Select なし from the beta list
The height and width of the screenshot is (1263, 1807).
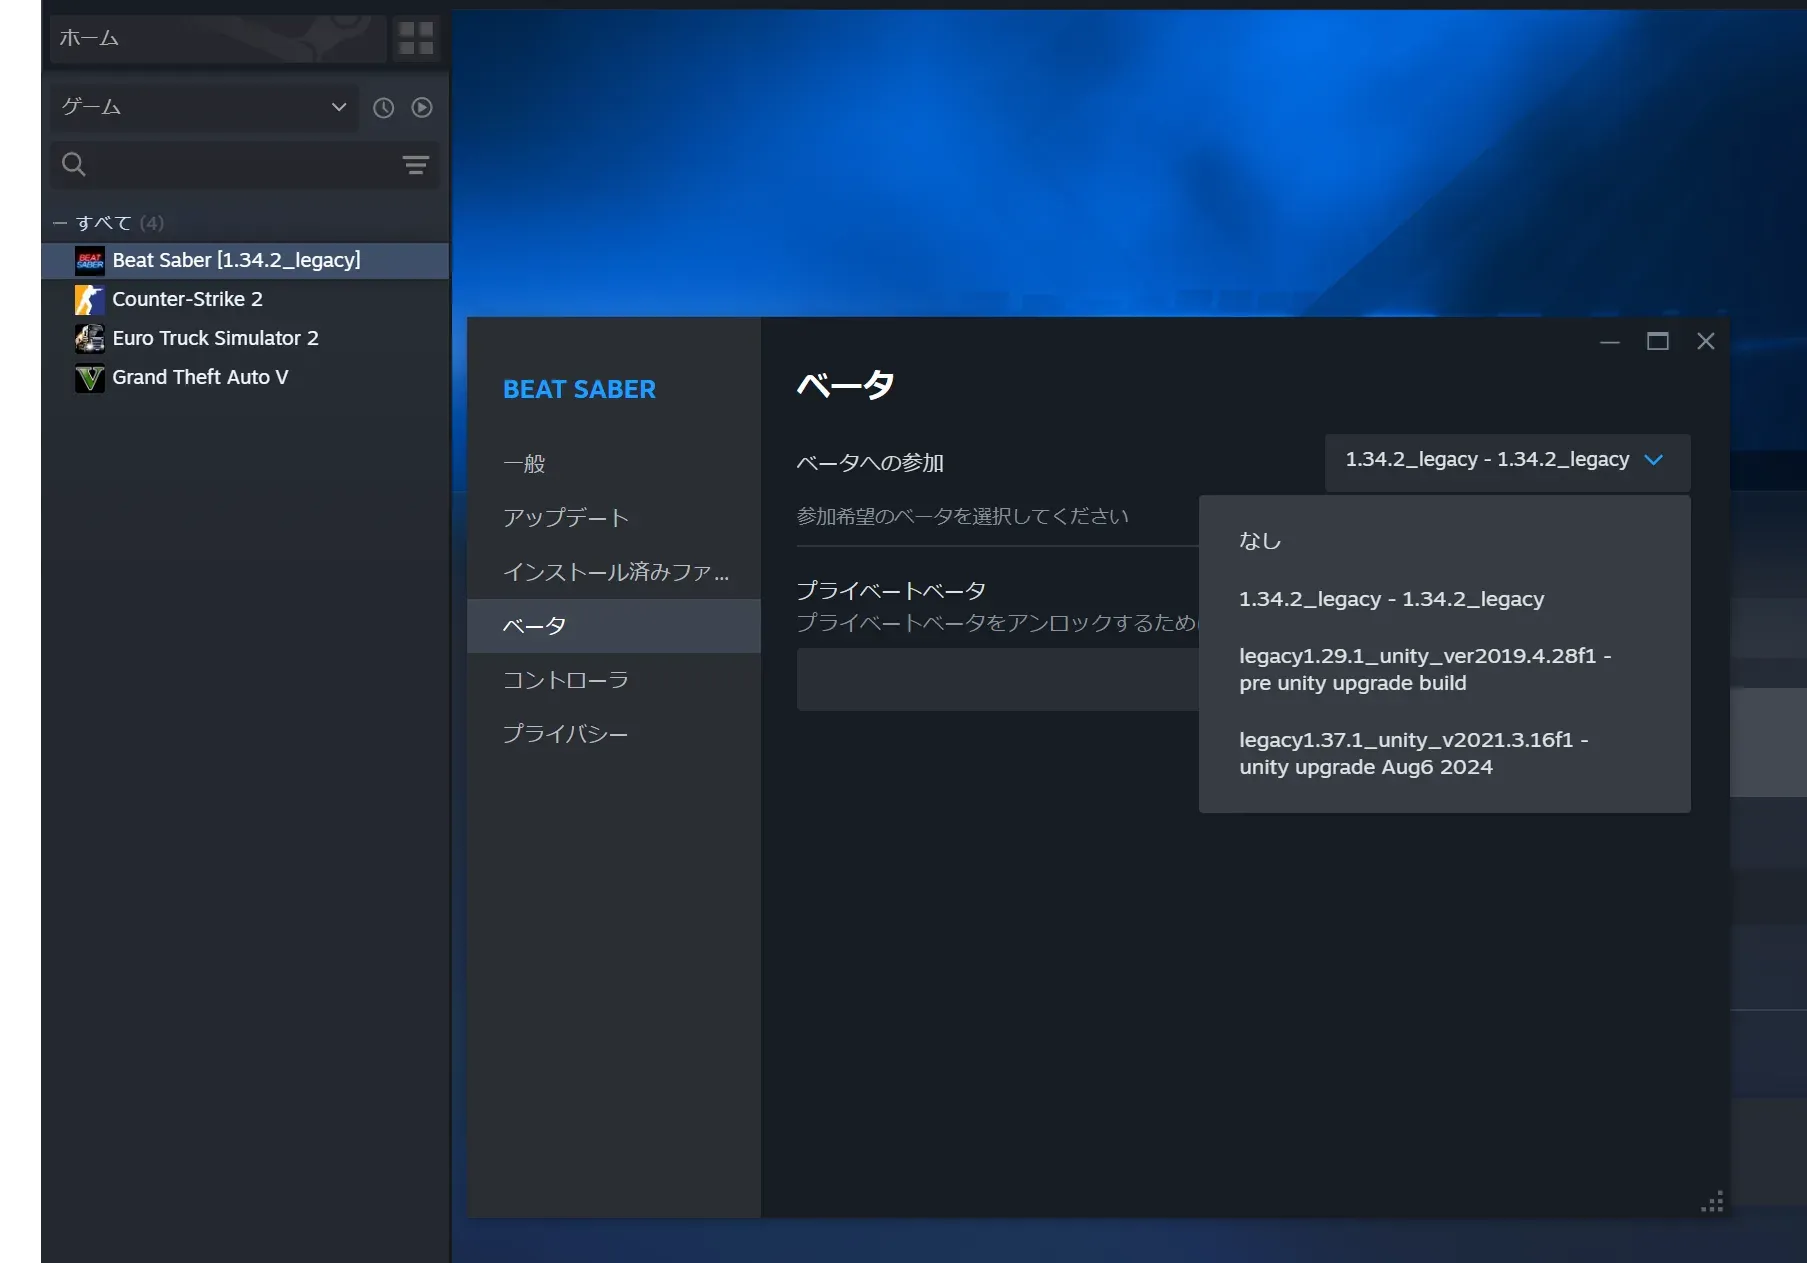(1263, 539)
